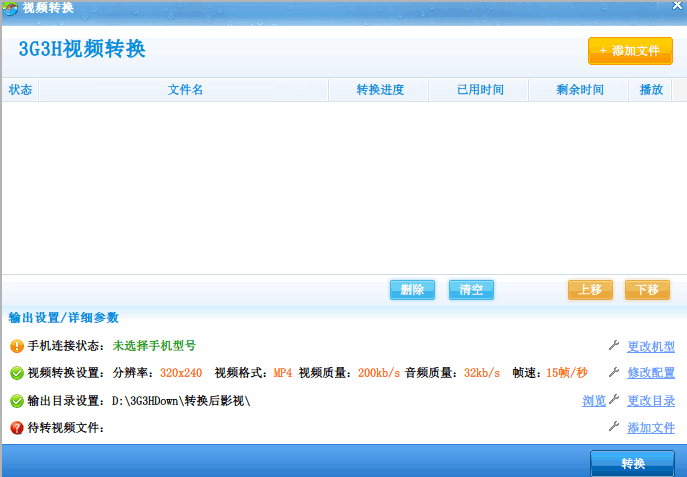Click the 文件名 column header
The height and width of the screenshot is (477, 687).
[184, 90]
